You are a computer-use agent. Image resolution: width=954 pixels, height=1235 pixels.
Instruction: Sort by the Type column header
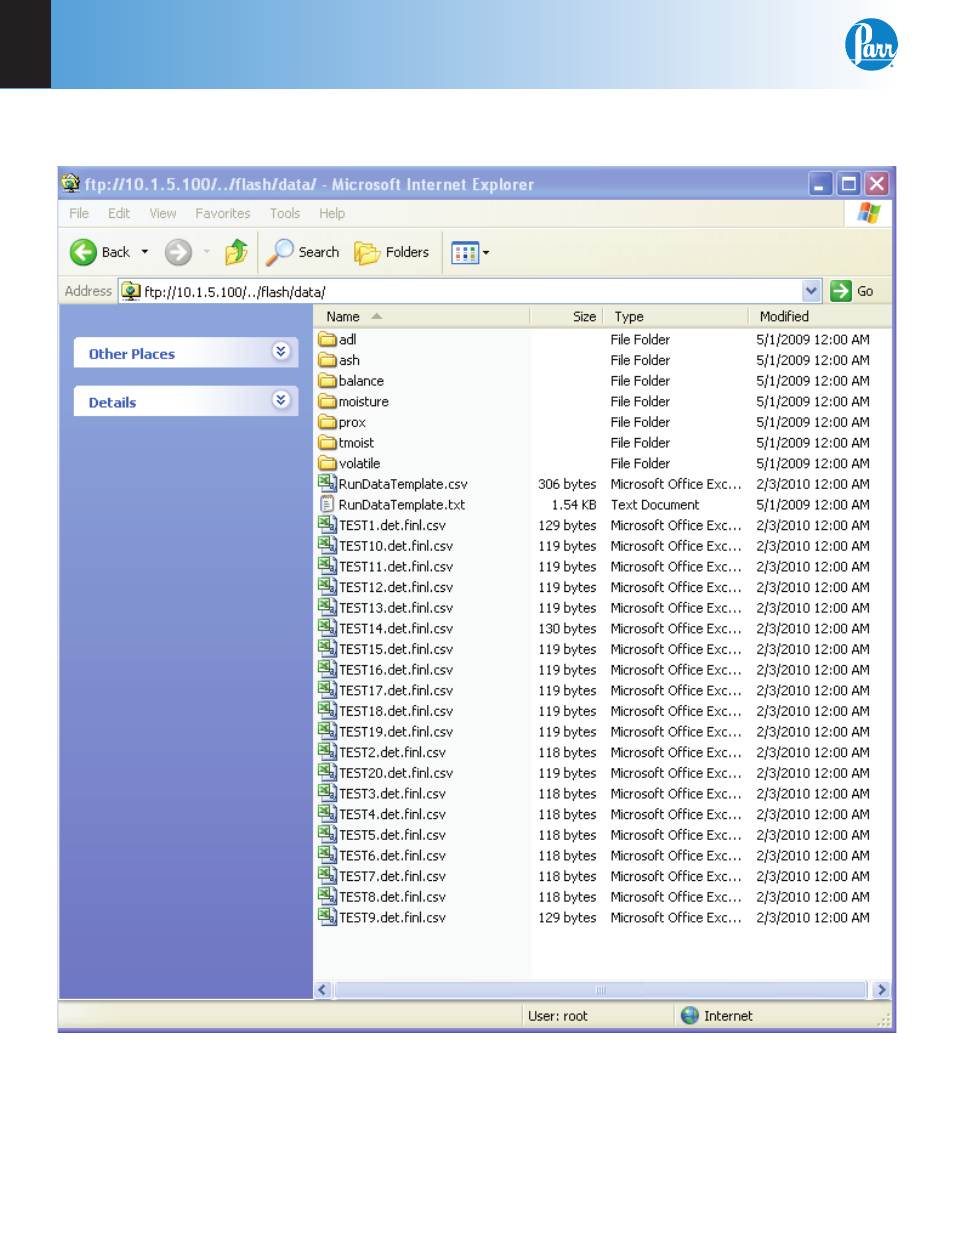(675, 316)
